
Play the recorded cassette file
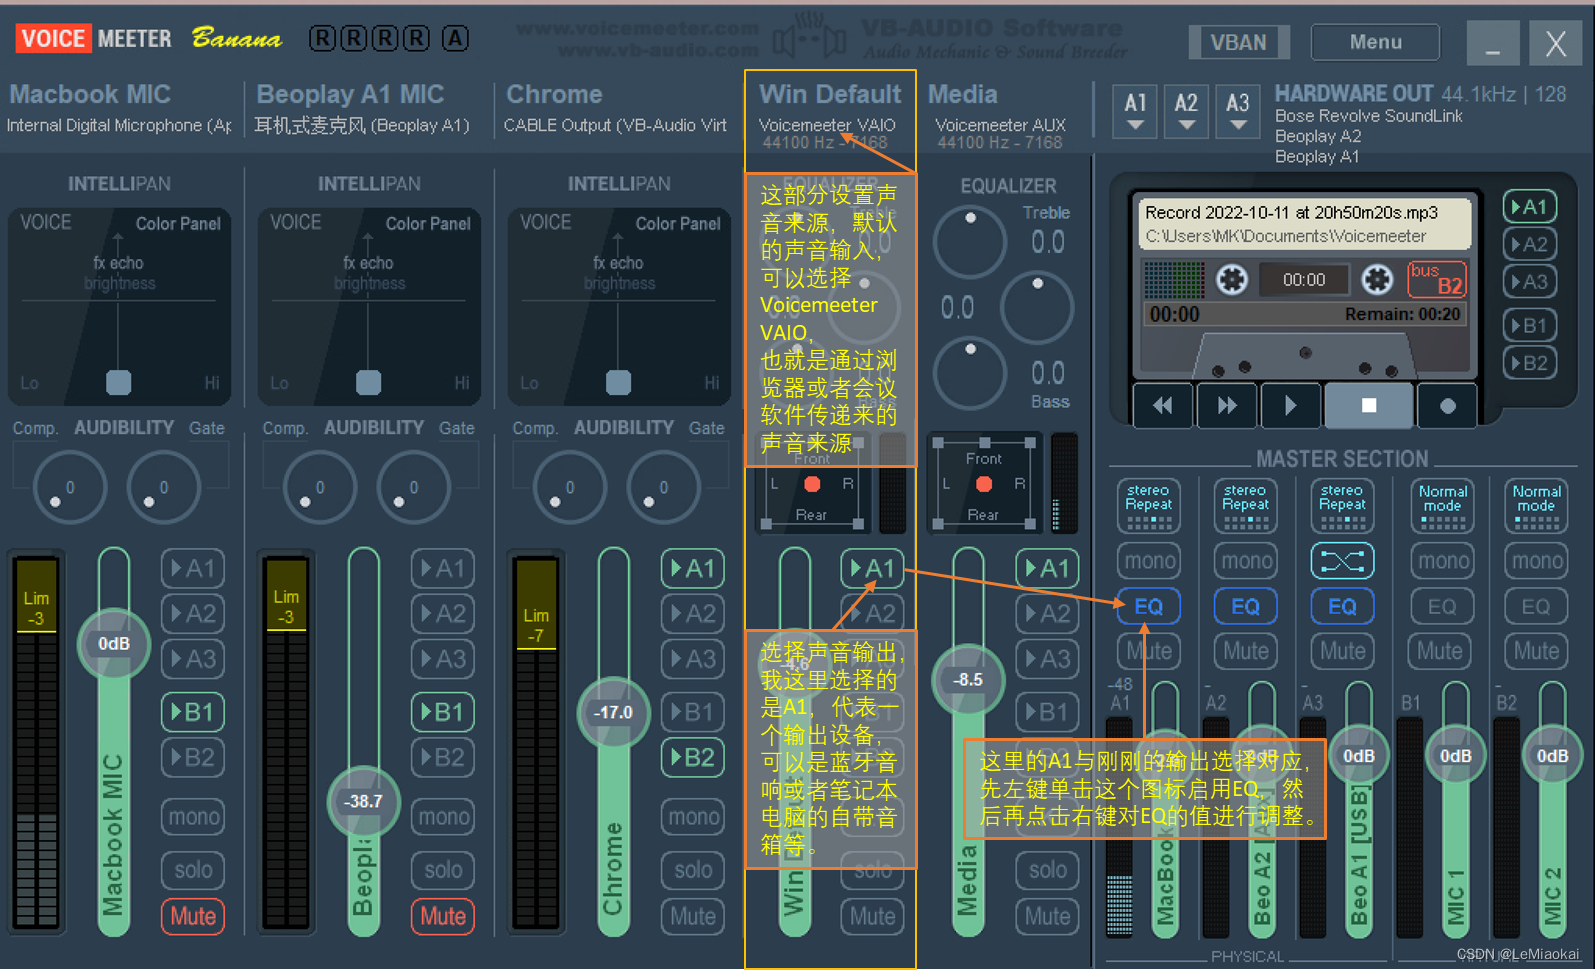tap(1290, 406)
